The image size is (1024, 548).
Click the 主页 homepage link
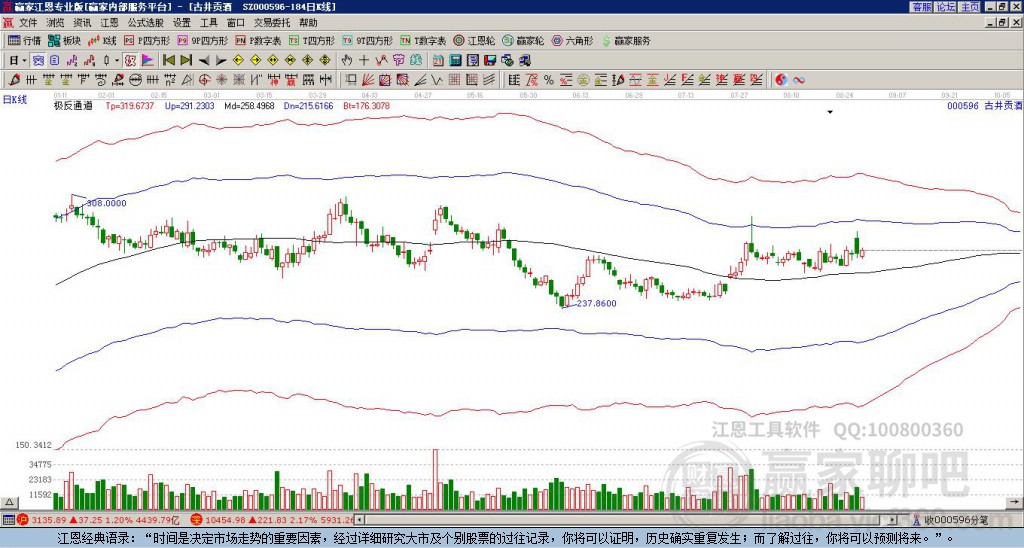[x=970, y=7]
